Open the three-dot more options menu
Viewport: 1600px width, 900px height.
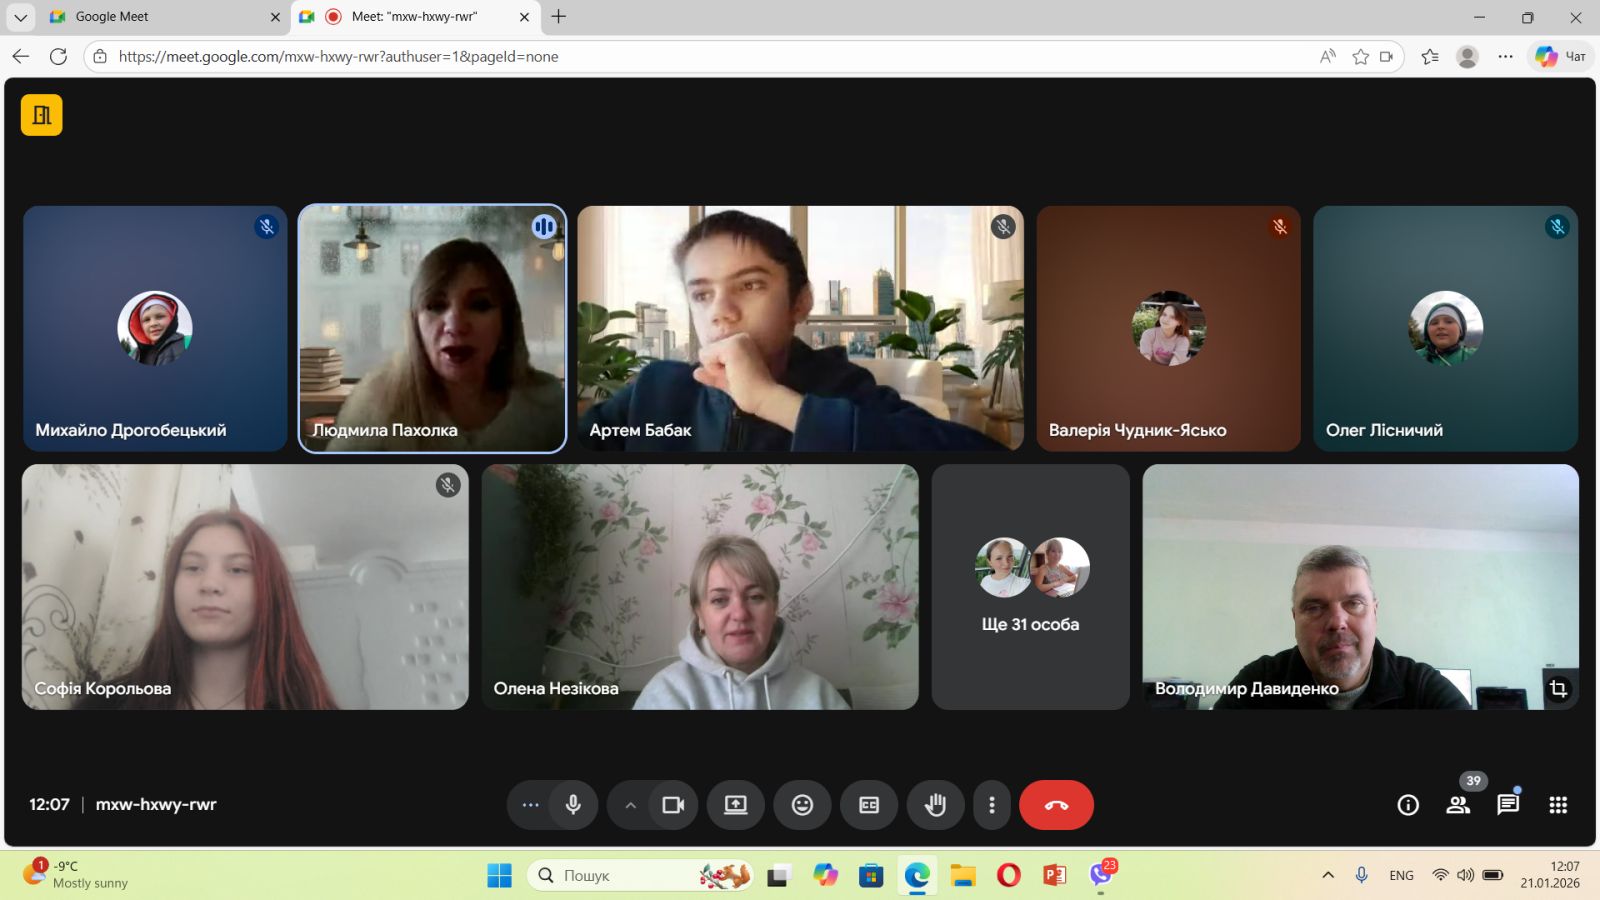click(991, 805)
